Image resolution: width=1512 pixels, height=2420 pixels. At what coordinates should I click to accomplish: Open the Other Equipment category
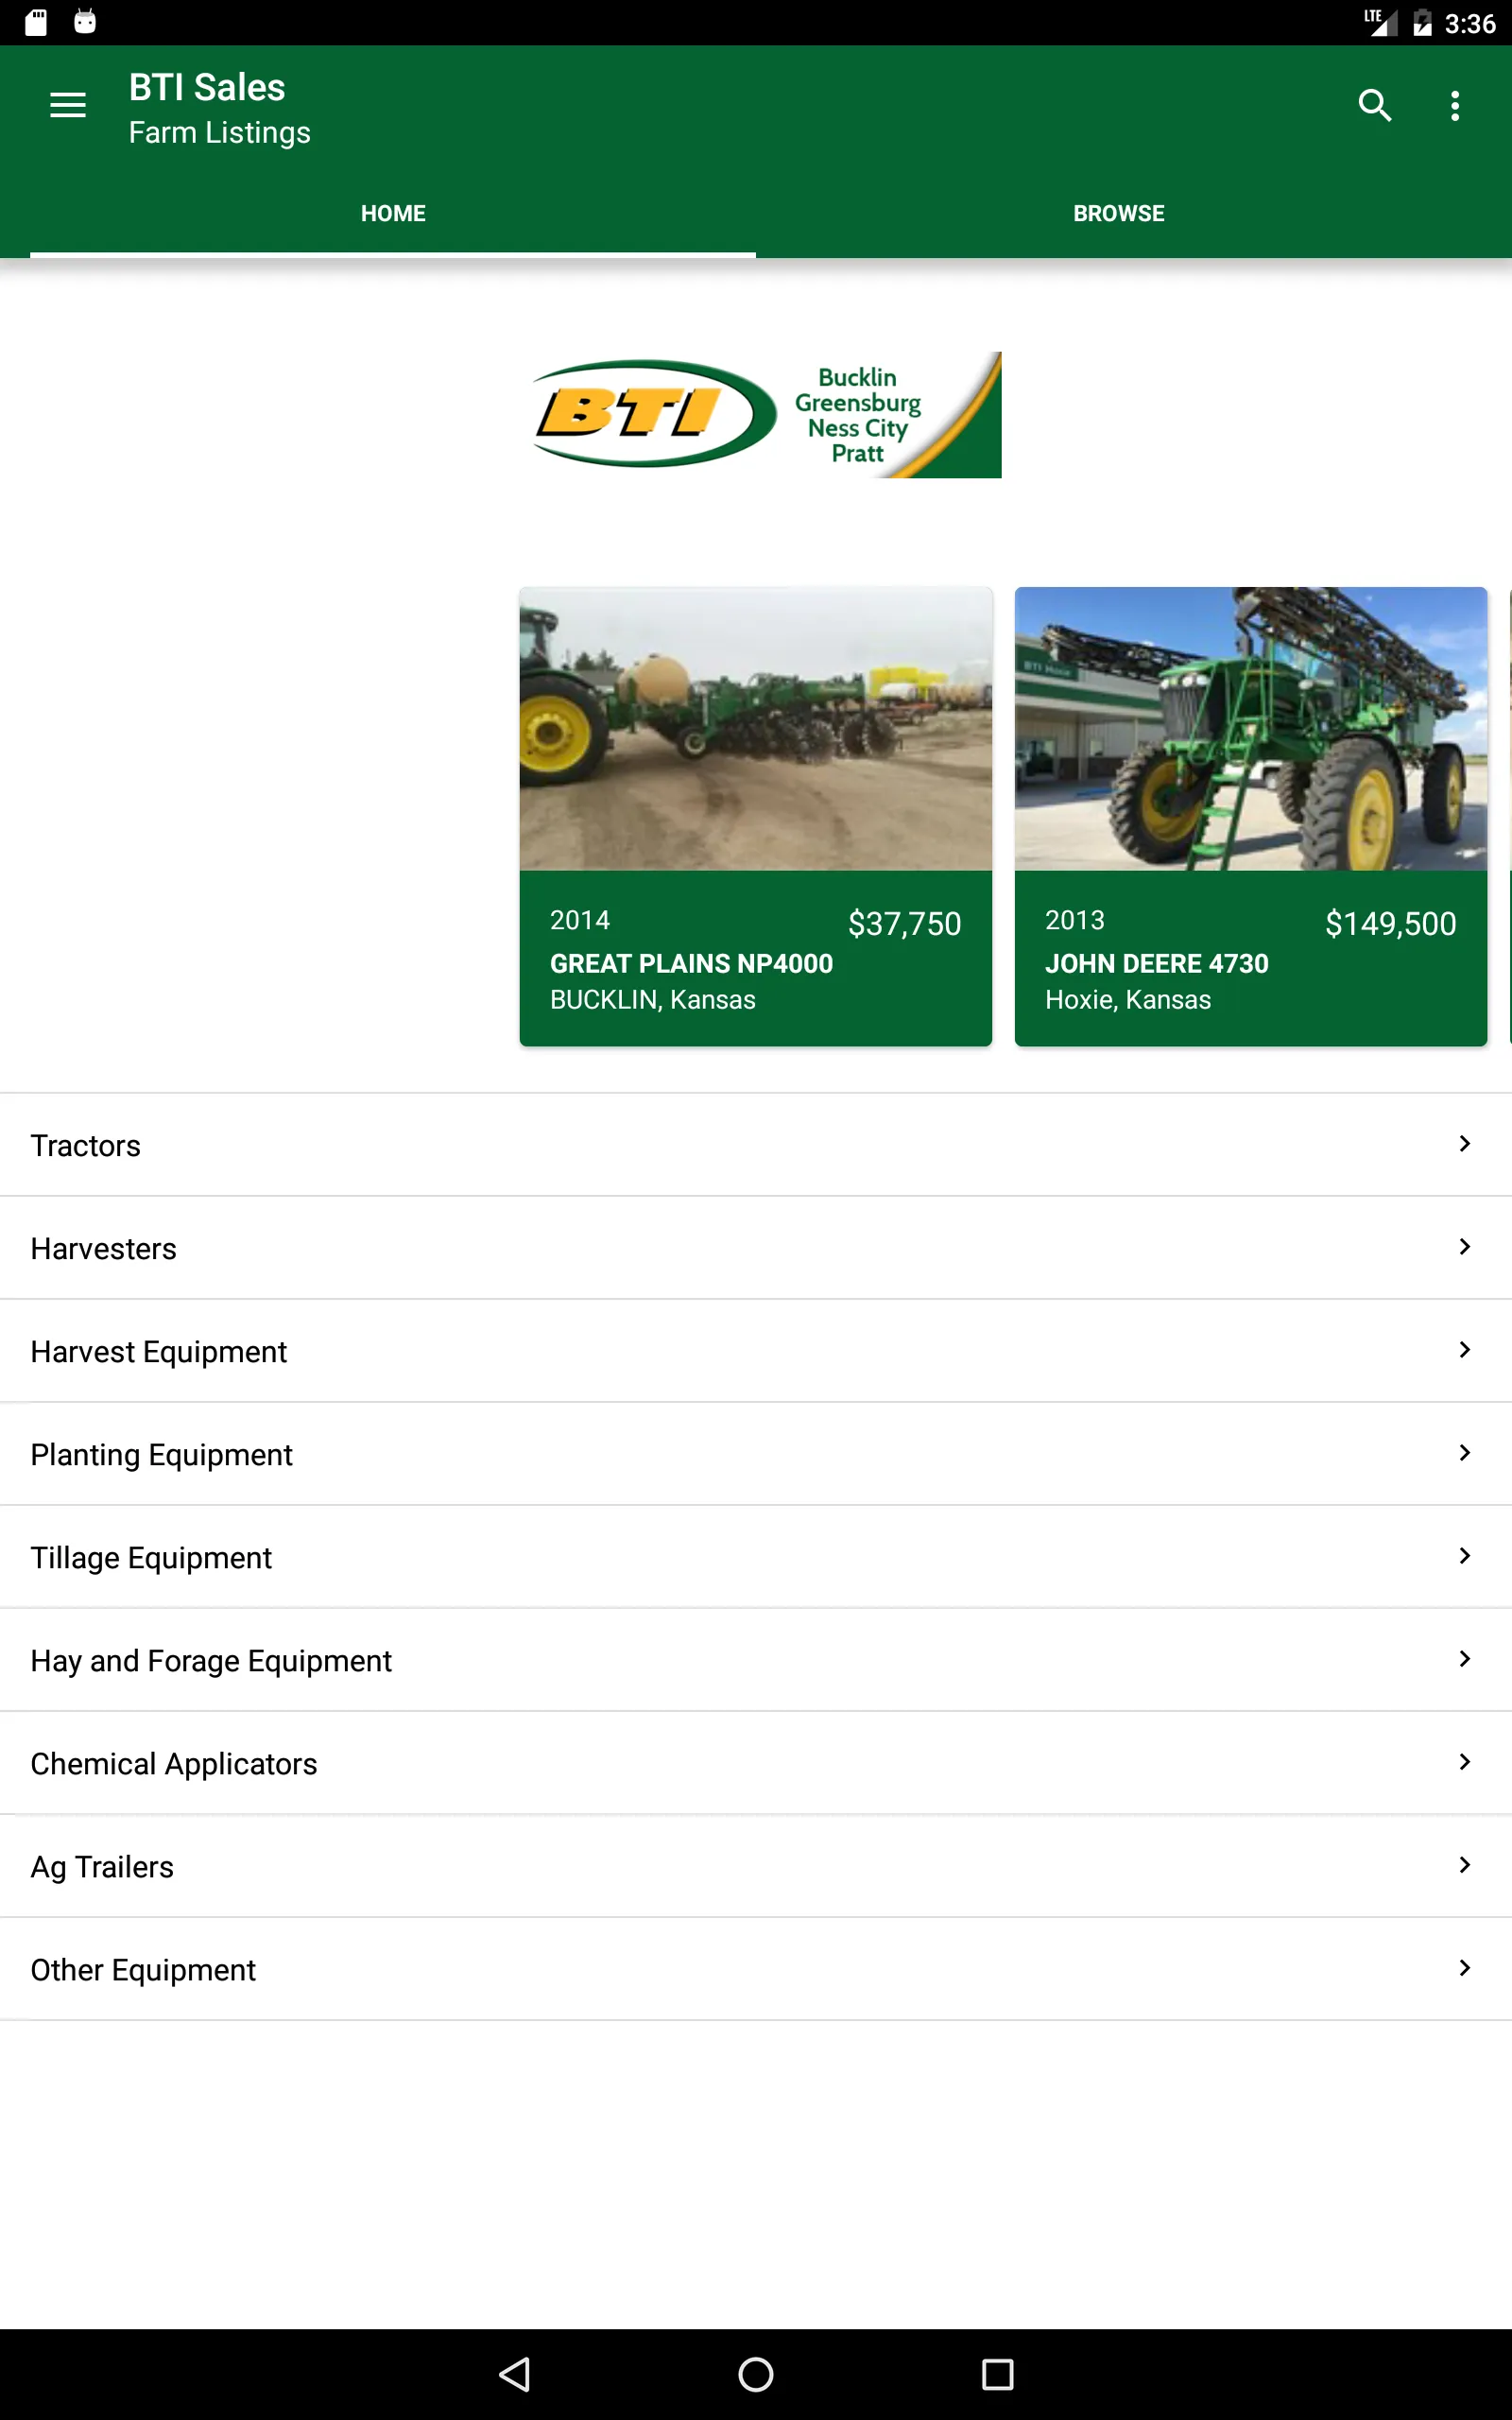[756, 1969]
